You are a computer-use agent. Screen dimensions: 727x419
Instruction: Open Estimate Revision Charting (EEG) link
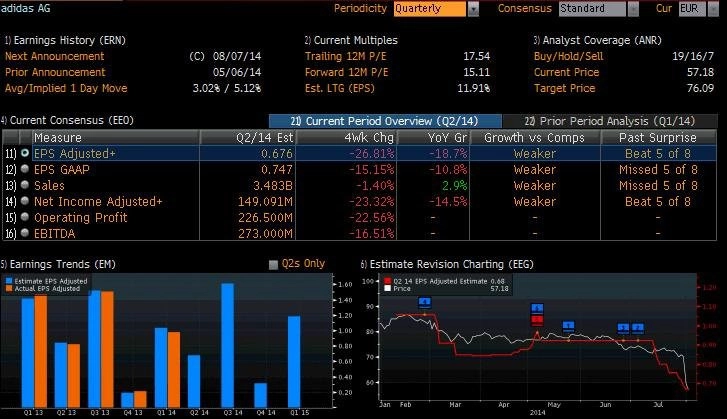tap(447, 264)
